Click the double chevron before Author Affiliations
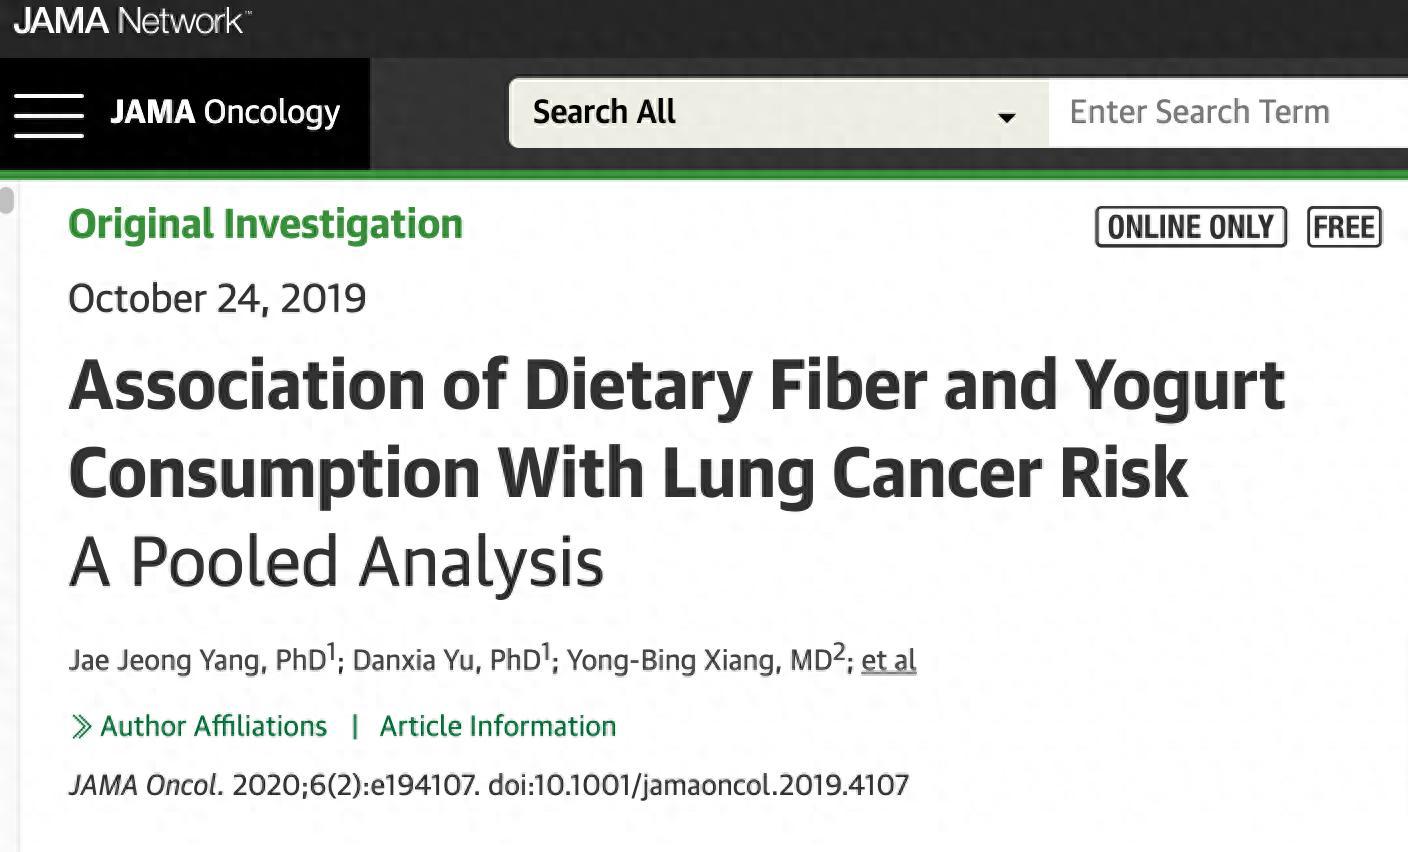This screenshot has width=1408, height=852. pyautogui.click(x=82, y=727)
